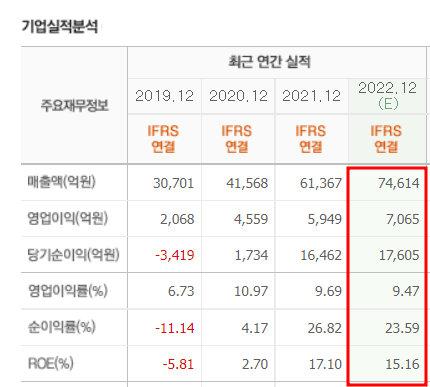Click operating margin value 9.69

328,292
